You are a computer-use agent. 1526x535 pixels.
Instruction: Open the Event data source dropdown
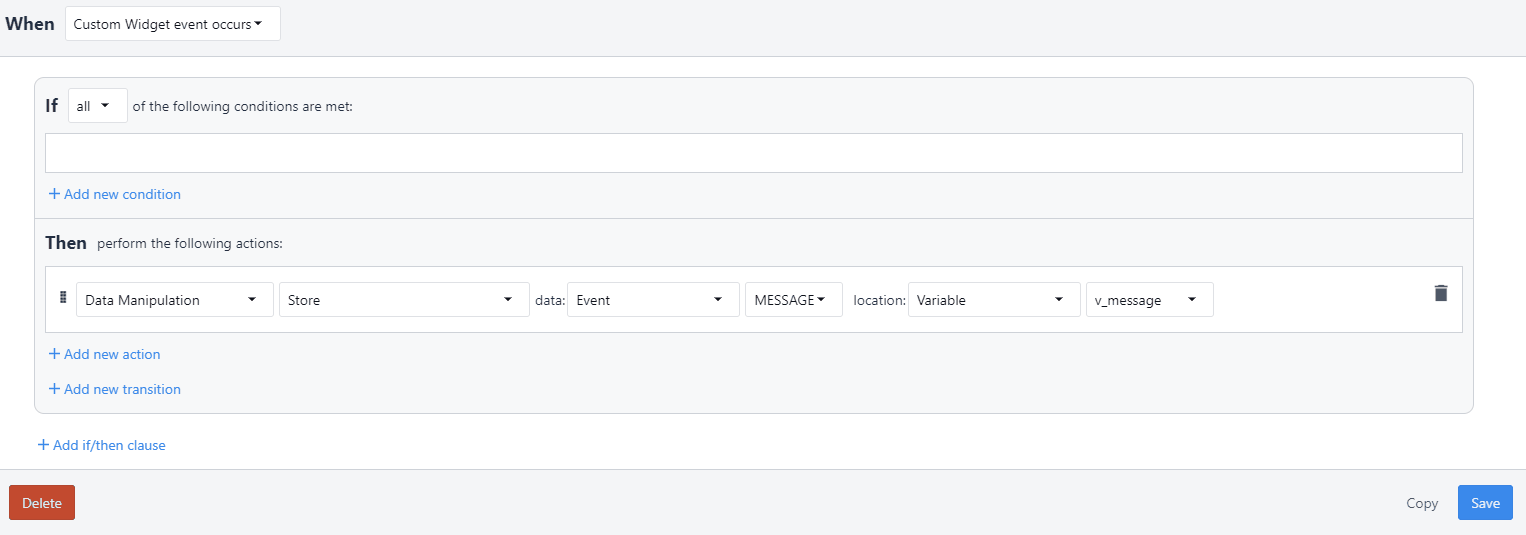(x=650, y=300)
